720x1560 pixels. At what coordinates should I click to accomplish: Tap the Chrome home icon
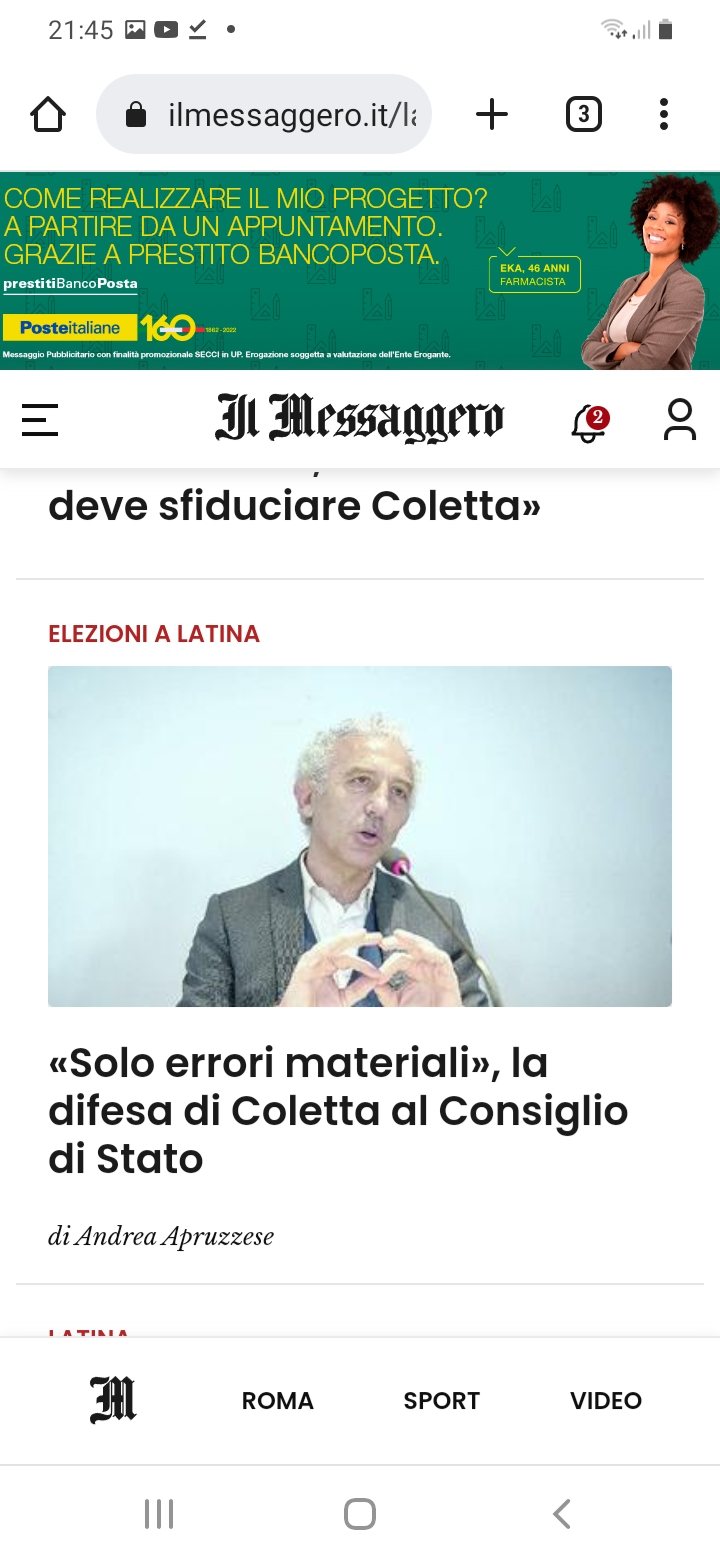click(x=48, y=115)
